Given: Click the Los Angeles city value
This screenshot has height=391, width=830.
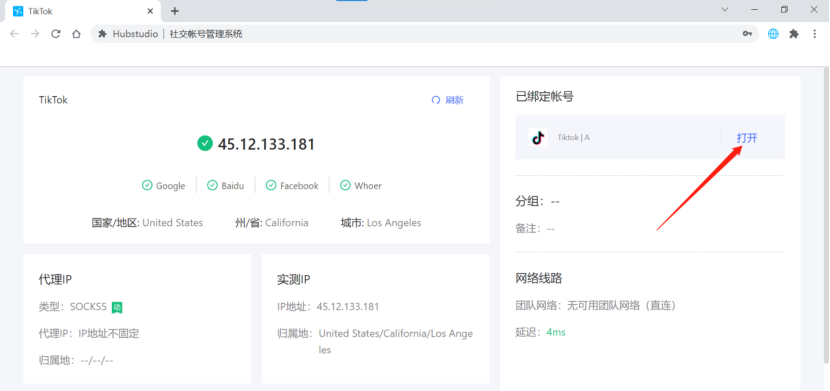Looking at the screenshot, I should tap(394, 223).
